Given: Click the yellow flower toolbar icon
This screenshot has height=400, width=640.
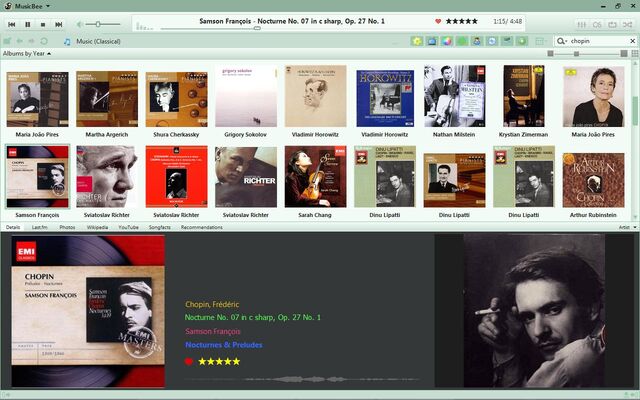Looking at the screenshot, I should 417,41.
